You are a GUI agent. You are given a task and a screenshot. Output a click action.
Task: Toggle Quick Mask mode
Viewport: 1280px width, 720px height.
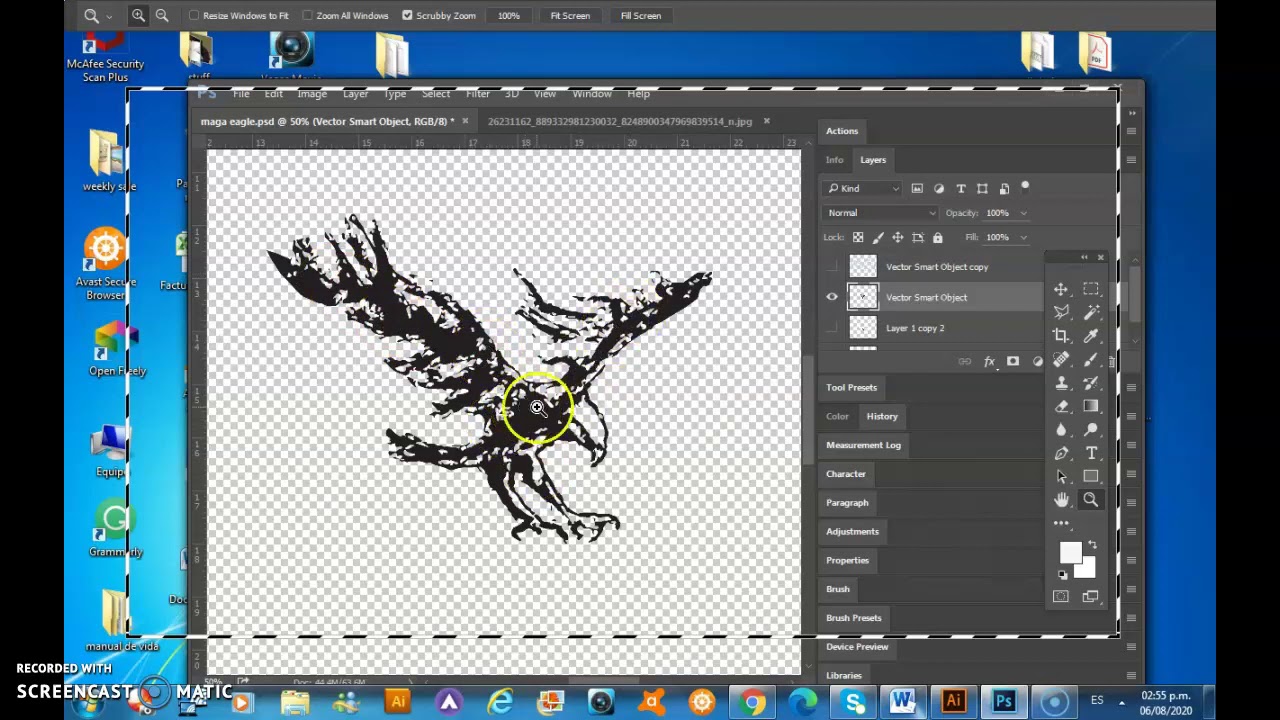(1061, 597)
